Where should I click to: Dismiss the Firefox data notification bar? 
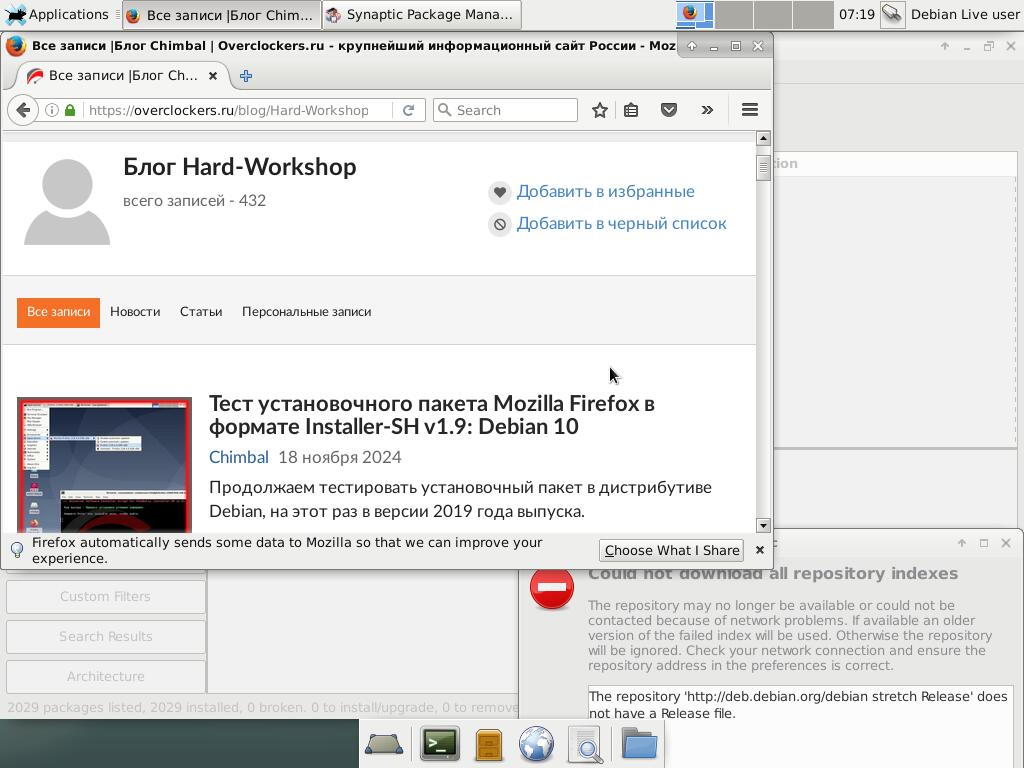(760, 550)
